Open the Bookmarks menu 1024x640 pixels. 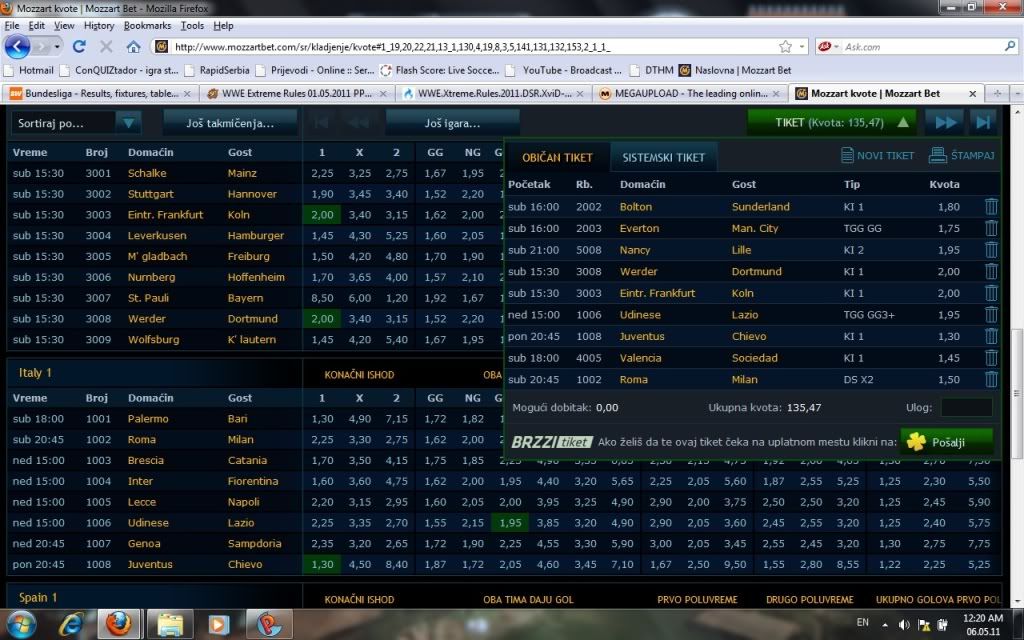click(147, 25)
